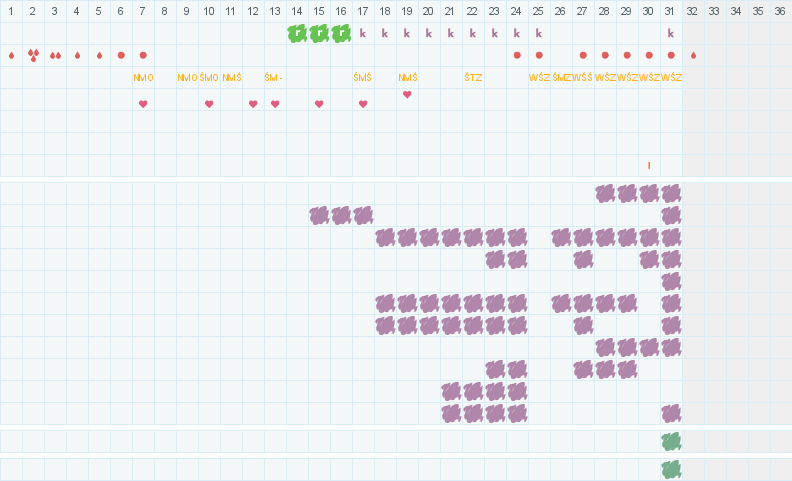Select the heart icon on day 15
Image resolution: width=792 pixels, height=481 pixels.
(319, 104)
